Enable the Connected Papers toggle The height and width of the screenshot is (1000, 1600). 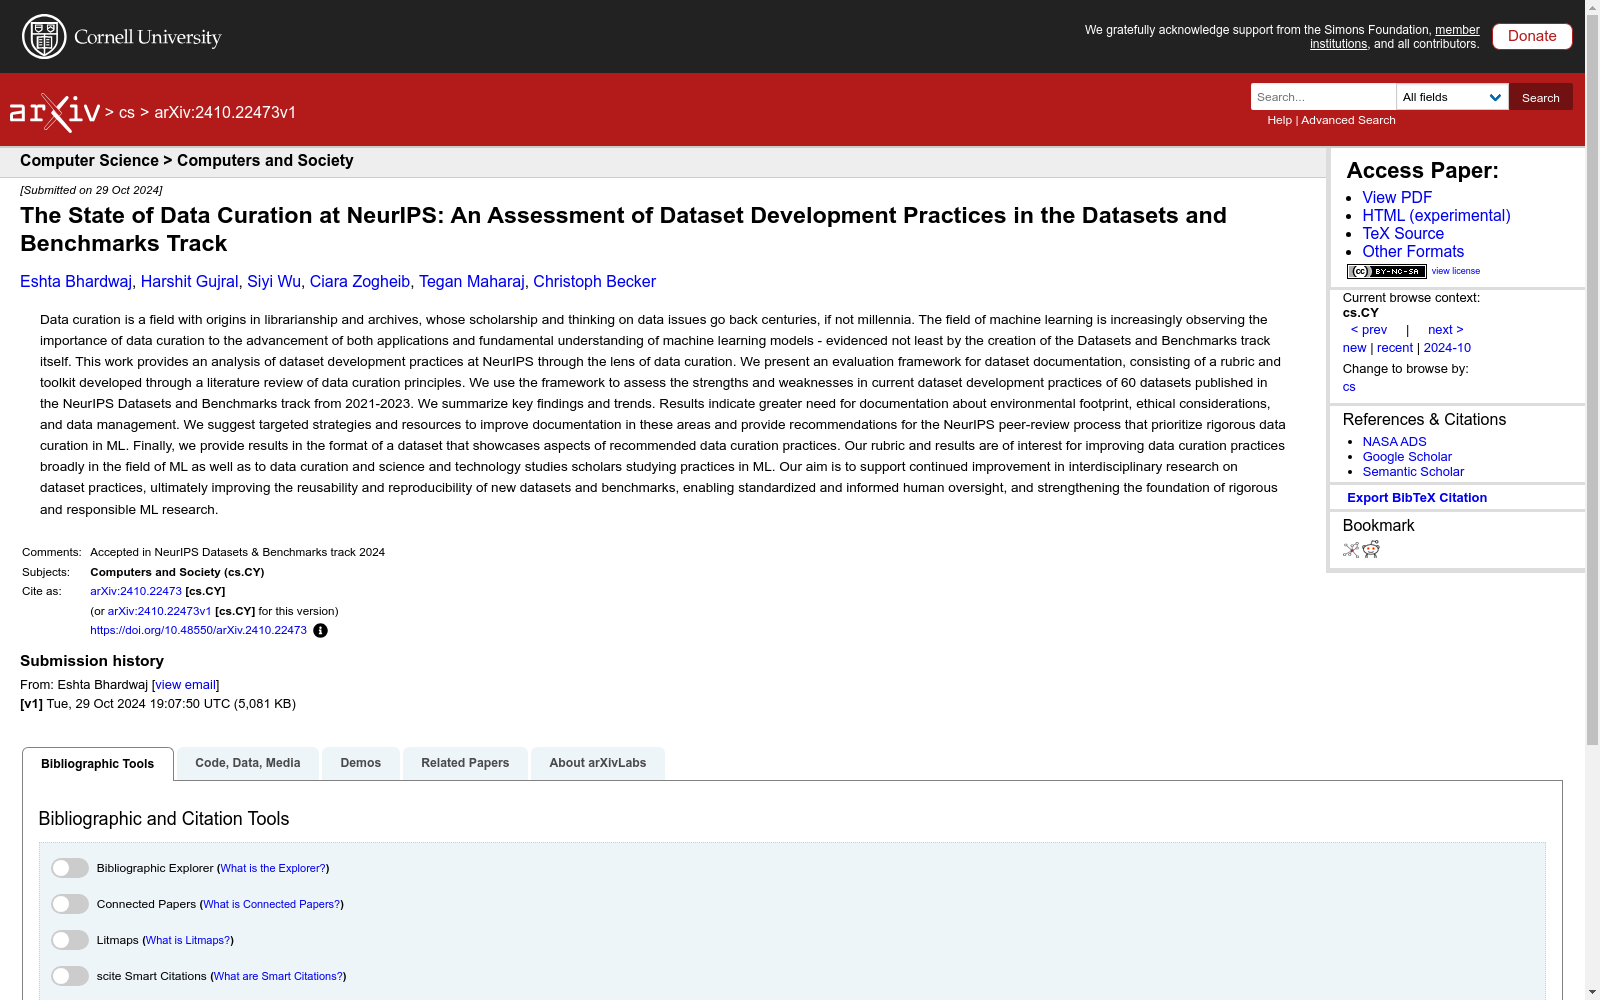click(70, 904)
